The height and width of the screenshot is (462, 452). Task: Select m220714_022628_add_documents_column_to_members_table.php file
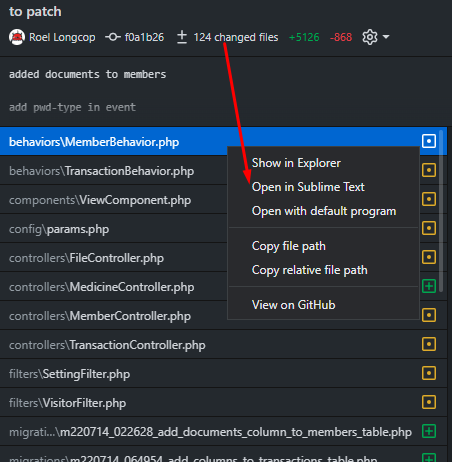click(223, 432)
